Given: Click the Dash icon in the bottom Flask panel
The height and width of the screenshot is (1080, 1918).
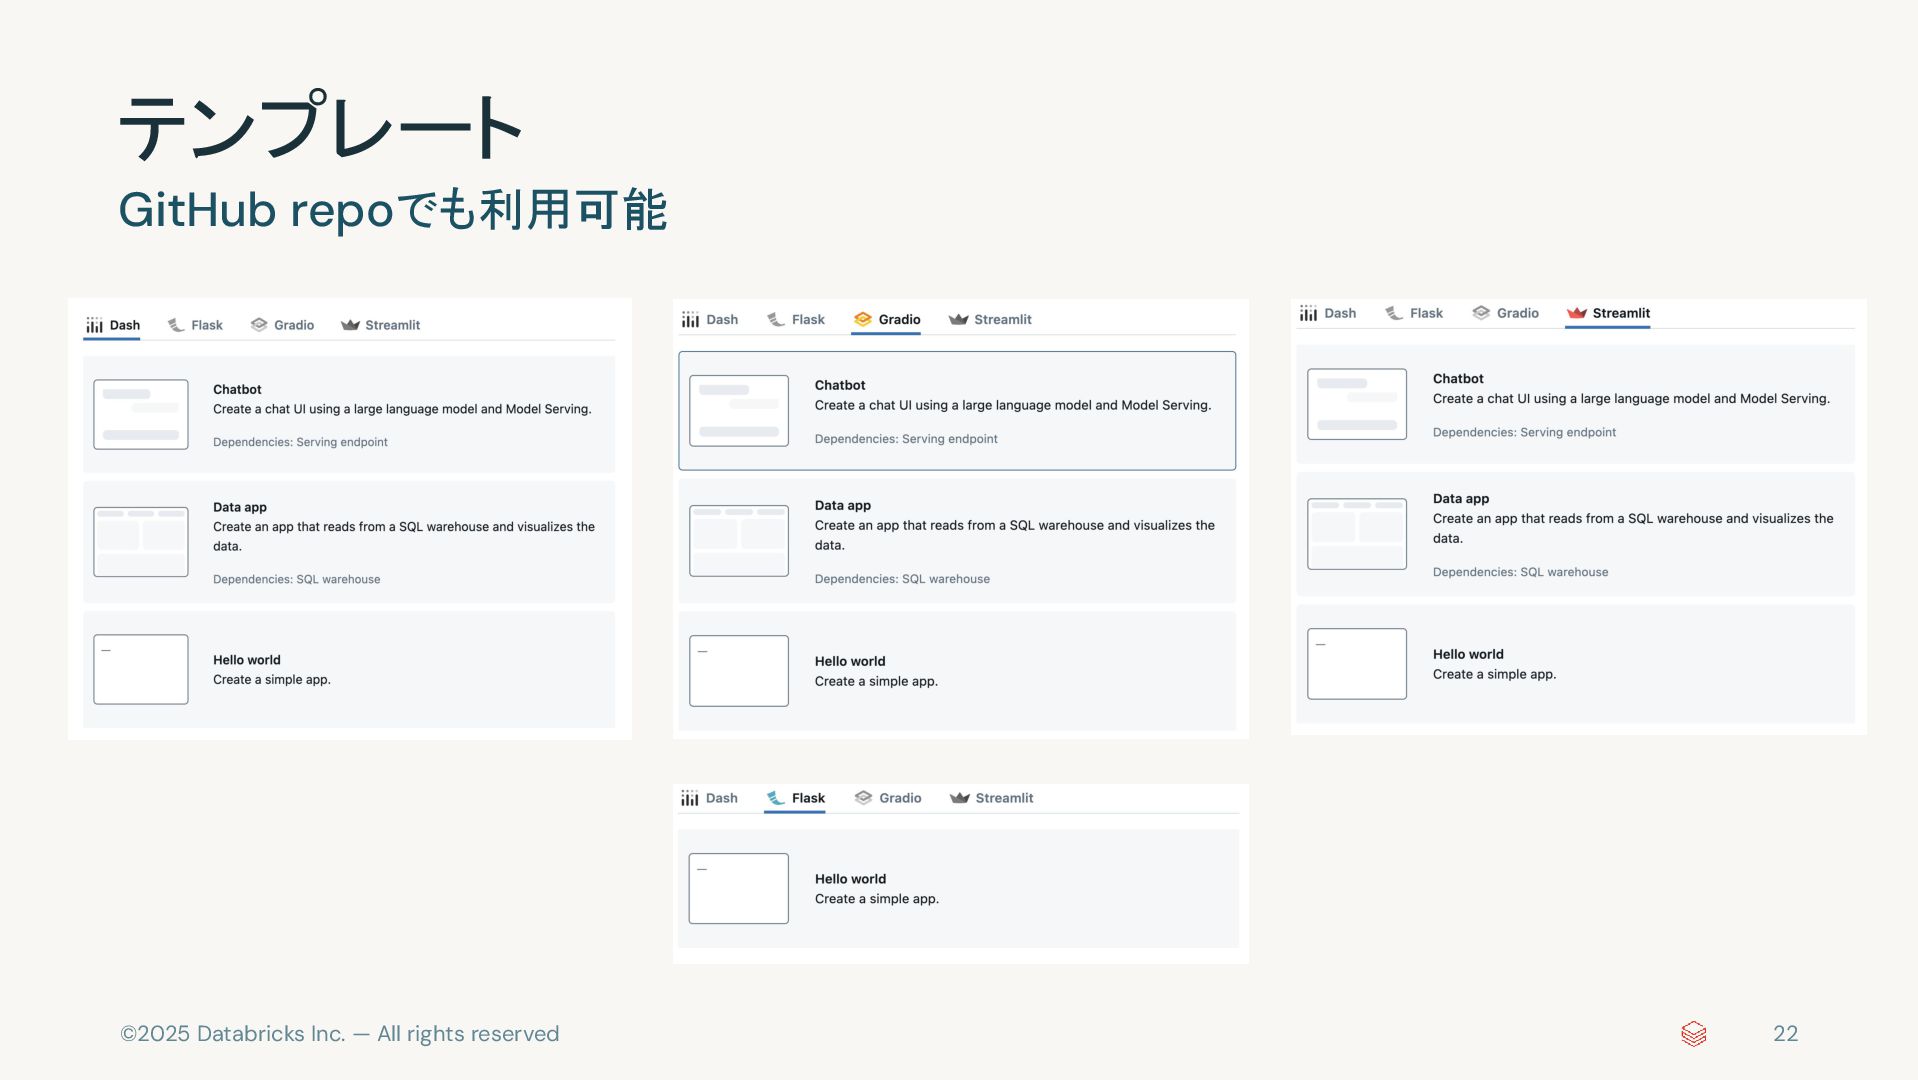Looking at the screenshot, I should (x=690, y=798).
